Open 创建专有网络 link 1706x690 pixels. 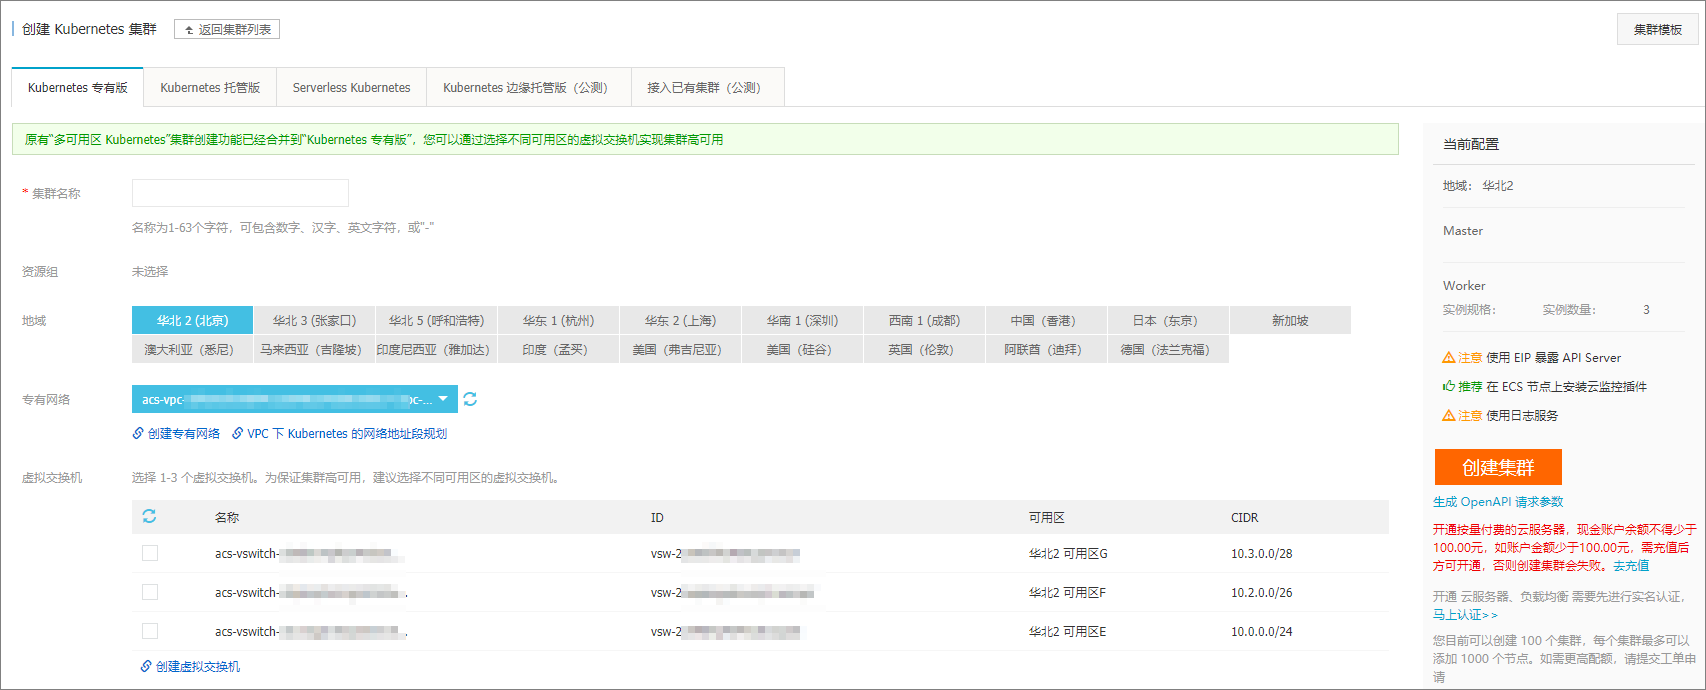(x=184, y=433)
